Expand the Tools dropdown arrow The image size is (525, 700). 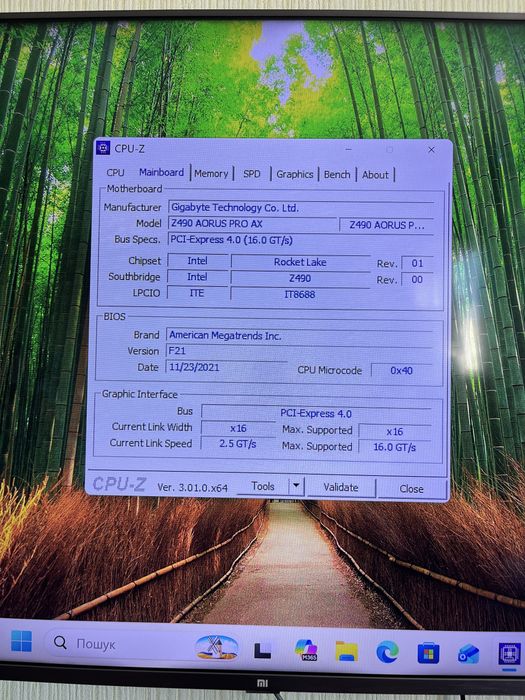296,486
